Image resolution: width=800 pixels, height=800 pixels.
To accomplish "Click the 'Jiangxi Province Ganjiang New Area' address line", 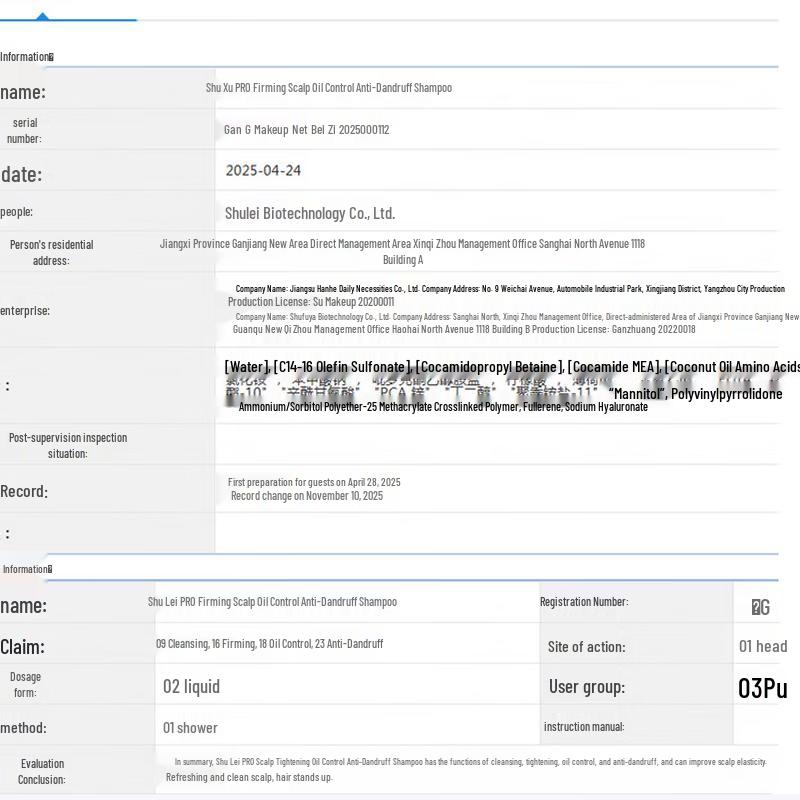I will click(402, 244).
